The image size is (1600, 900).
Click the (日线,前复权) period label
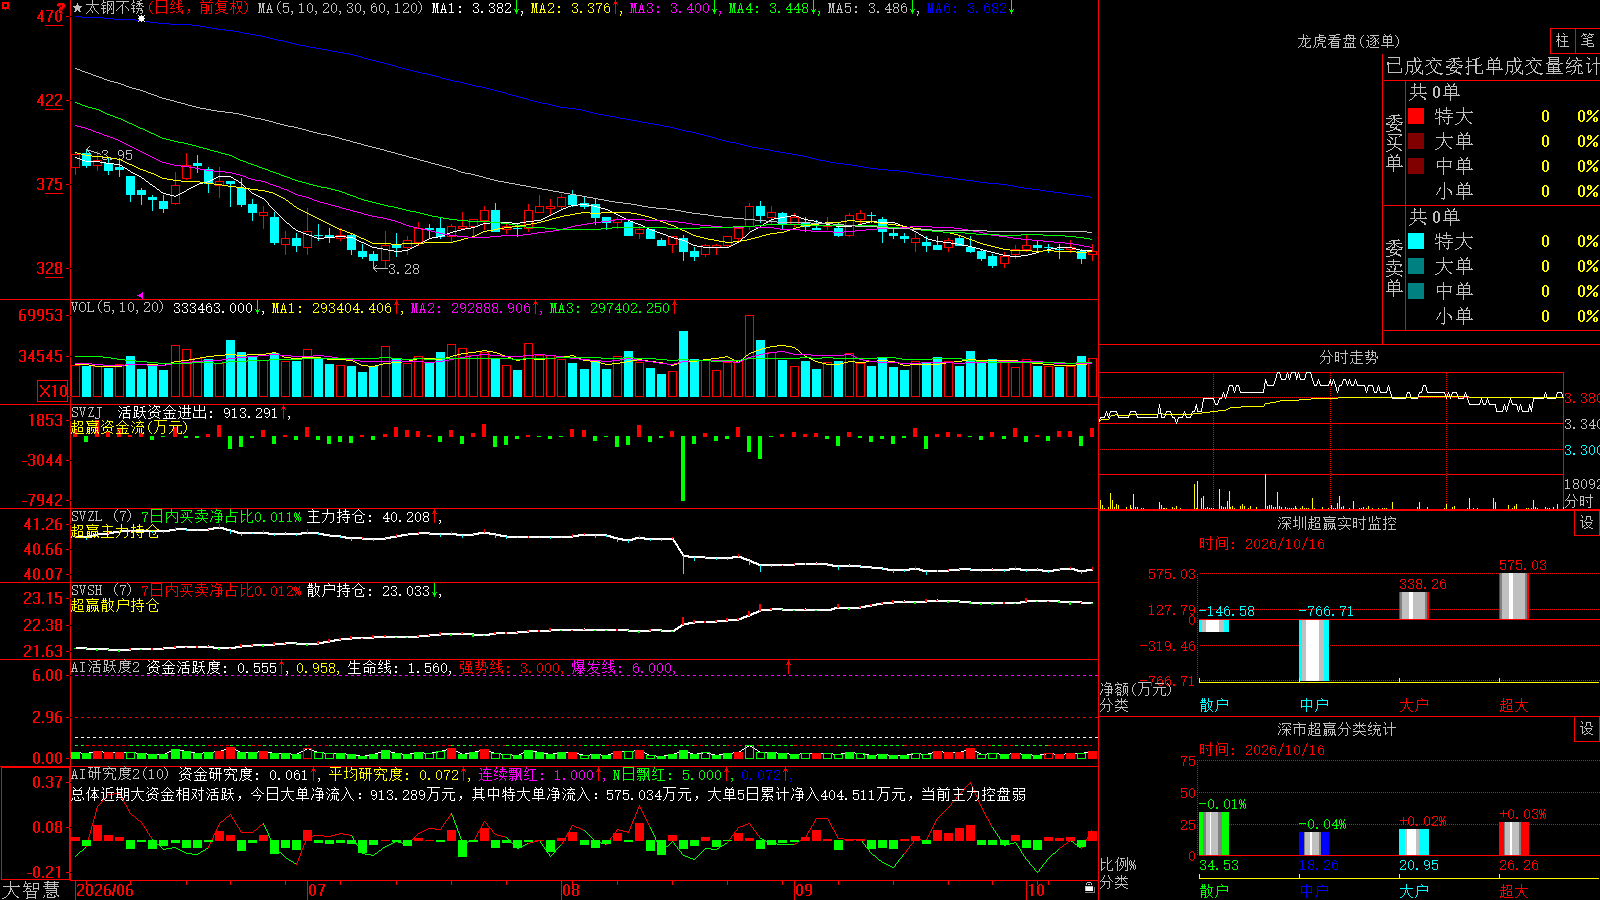(199, 8)
